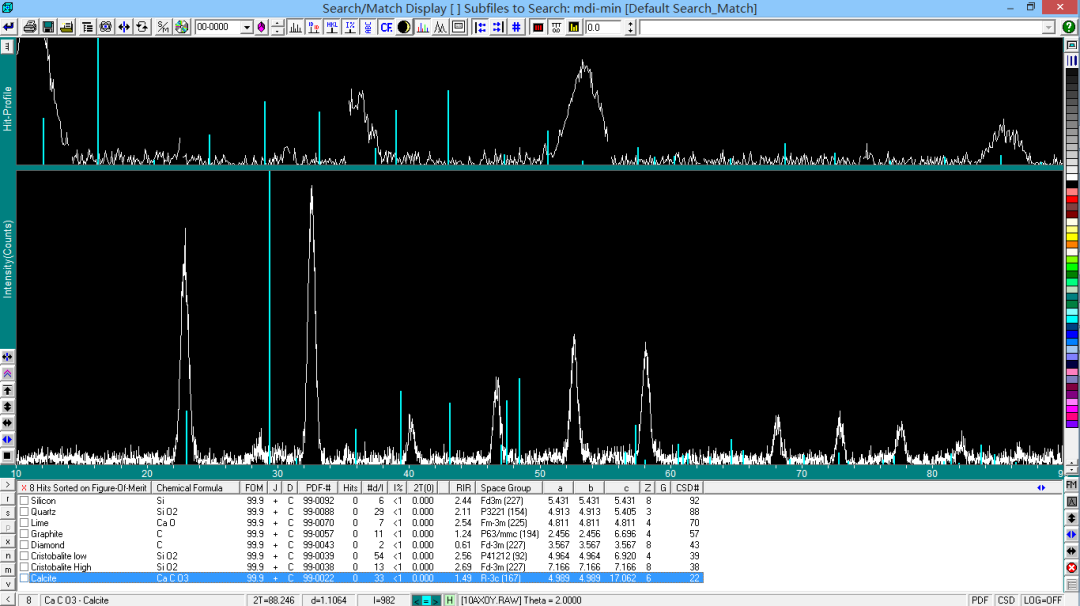Select the Cristobalite low row
The width and height of the screenshot is (1080, 606).
pos(59,556)
